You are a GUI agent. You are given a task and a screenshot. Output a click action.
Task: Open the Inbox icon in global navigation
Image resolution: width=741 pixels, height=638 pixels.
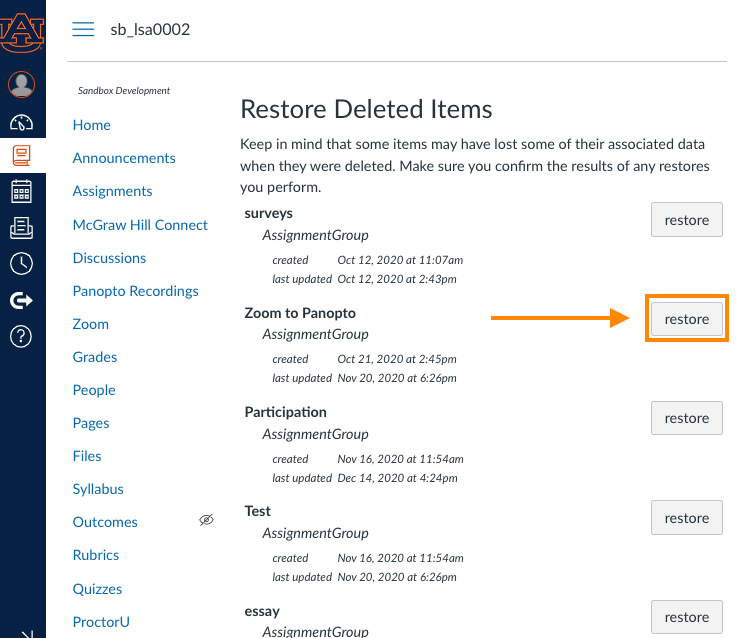(x=22, y=228)
